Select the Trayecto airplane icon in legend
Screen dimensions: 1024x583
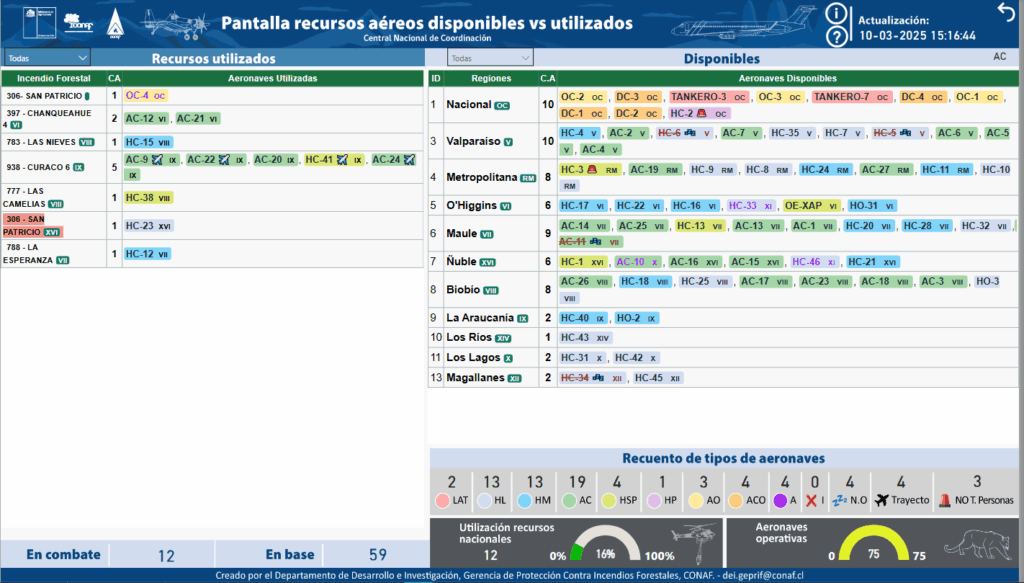click(882, 500)
